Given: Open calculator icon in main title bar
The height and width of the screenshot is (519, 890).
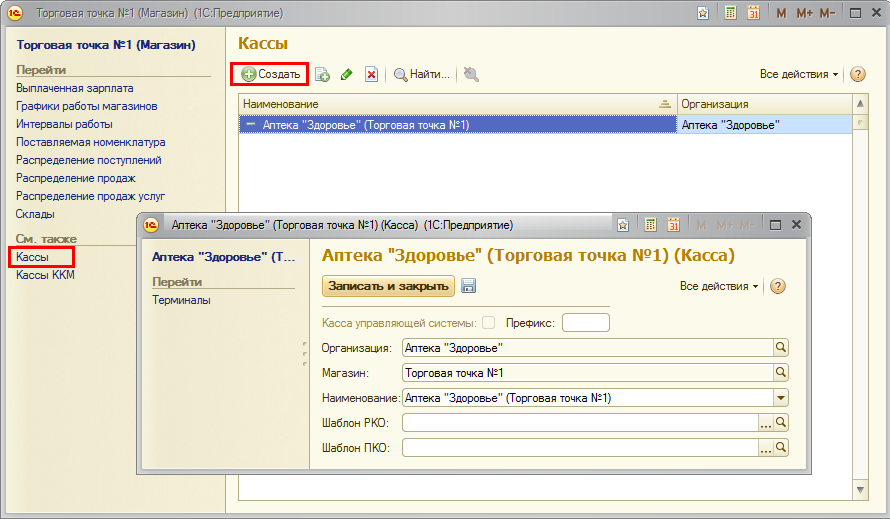Looking at the screenshot, I should point(731,13).
